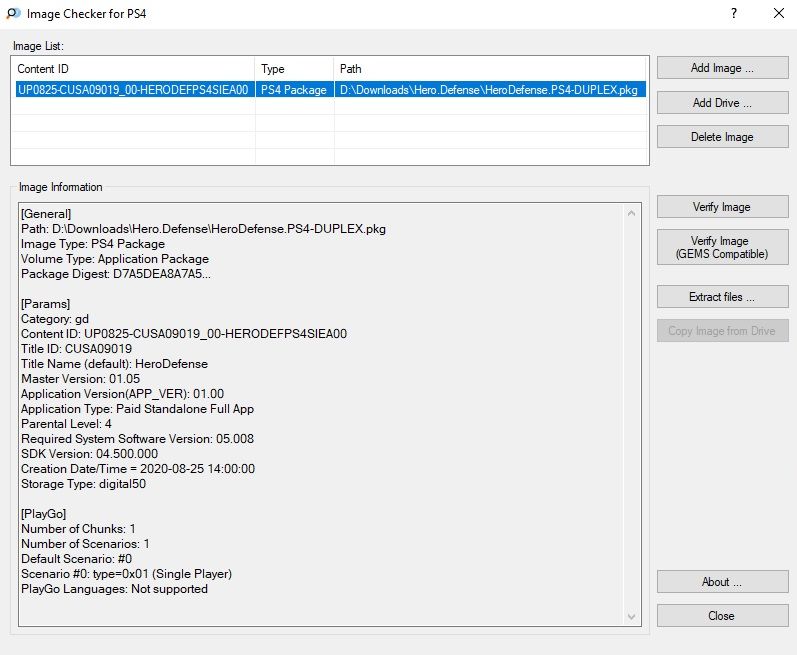Click the Add Drive ... button
This screenshot has height=655, width=797.
coord(722,103)
